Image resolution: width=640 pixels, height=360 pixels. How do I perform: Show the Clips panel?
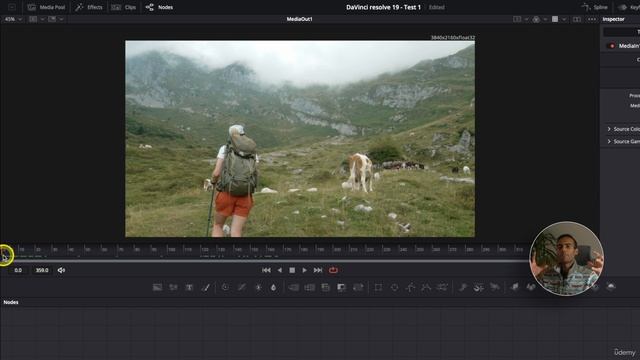coord(124,7)
